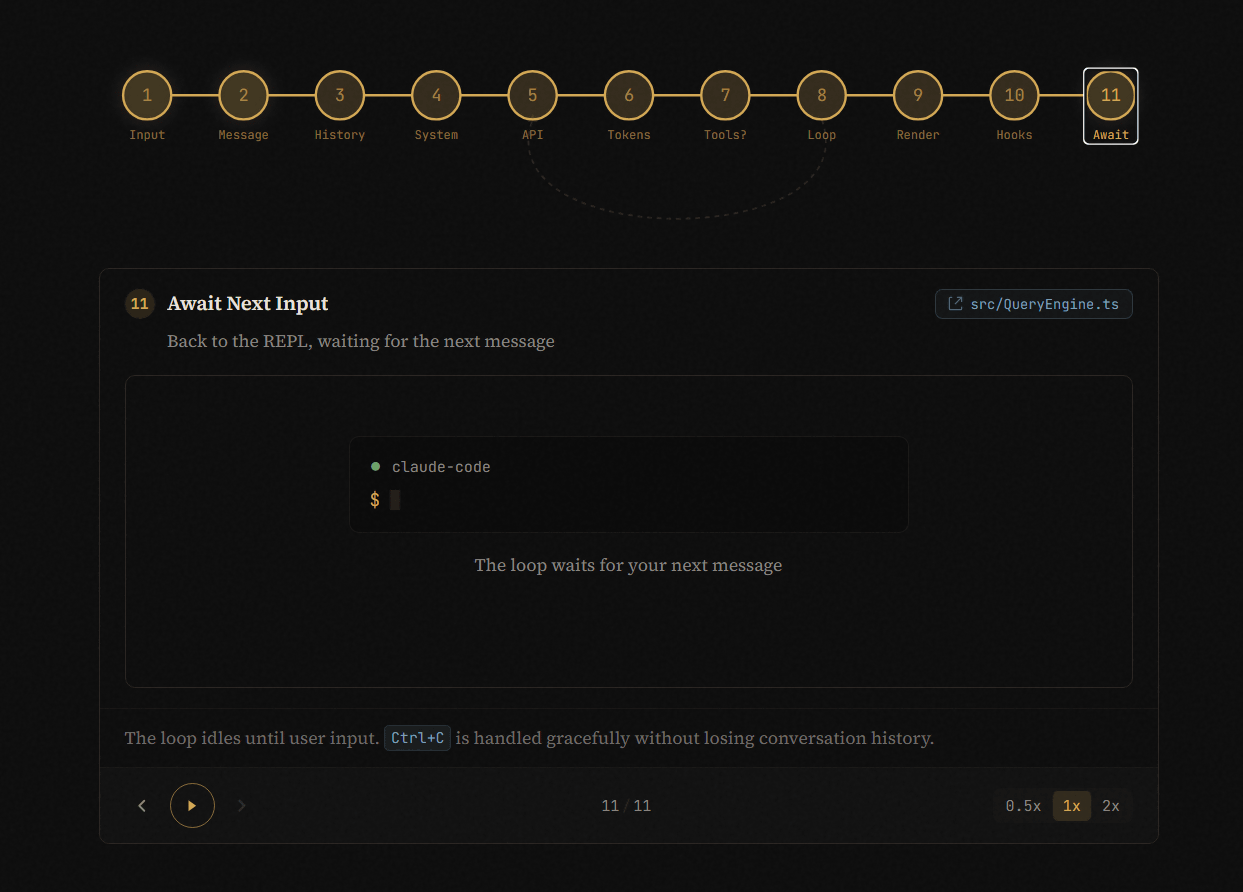Select step 3 History node

tap(340, 96)
